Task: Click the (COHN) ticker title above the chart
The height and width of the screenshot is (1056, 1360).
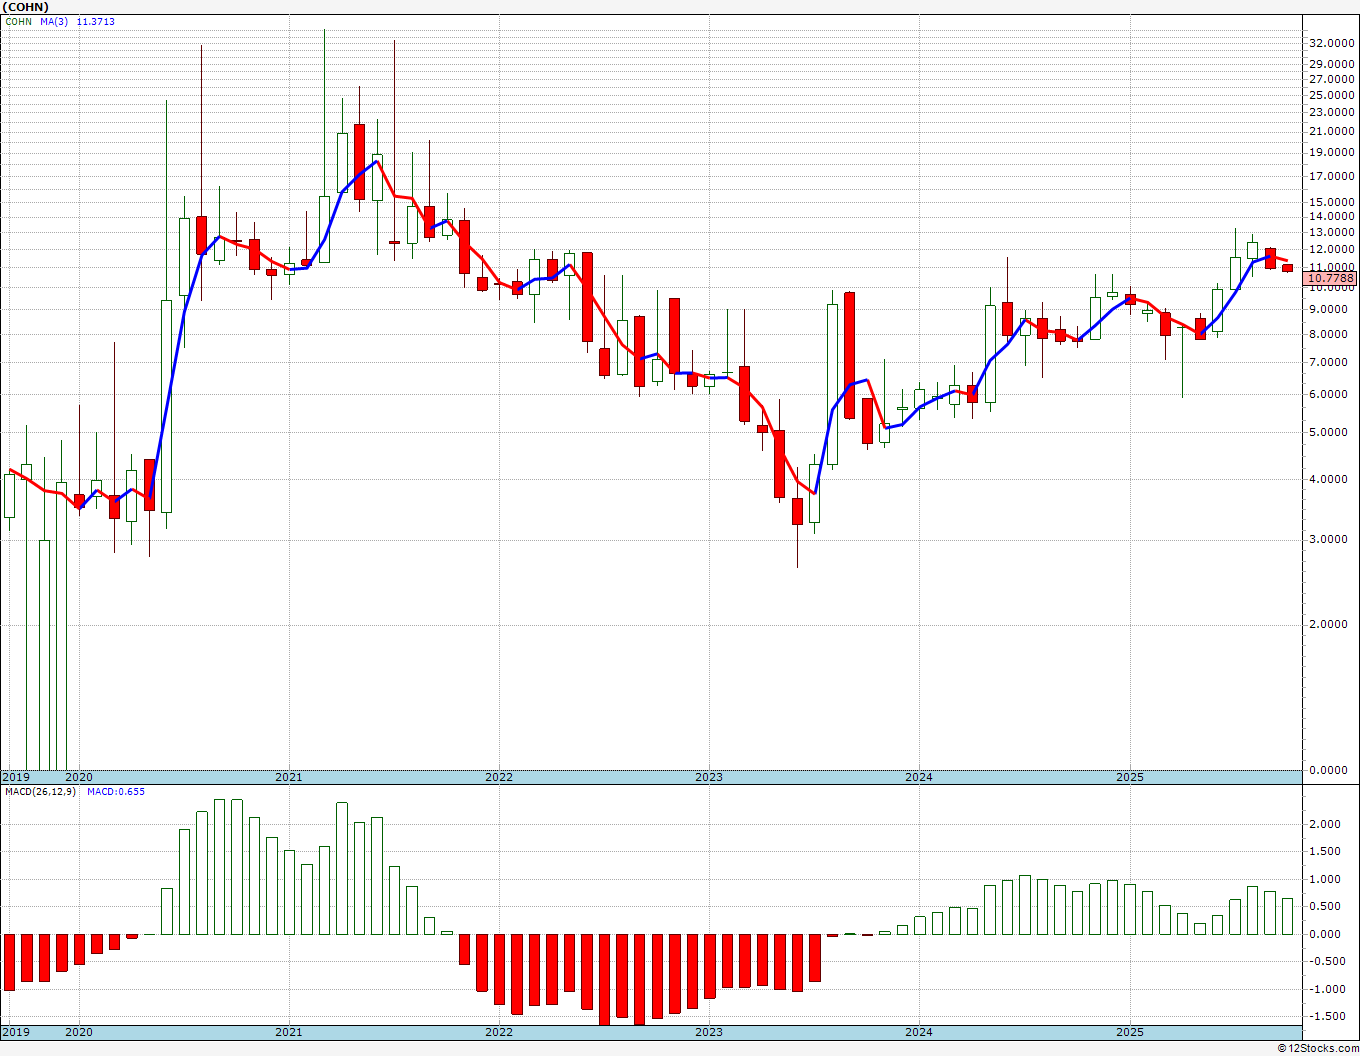Action: (x=26, y=7)
